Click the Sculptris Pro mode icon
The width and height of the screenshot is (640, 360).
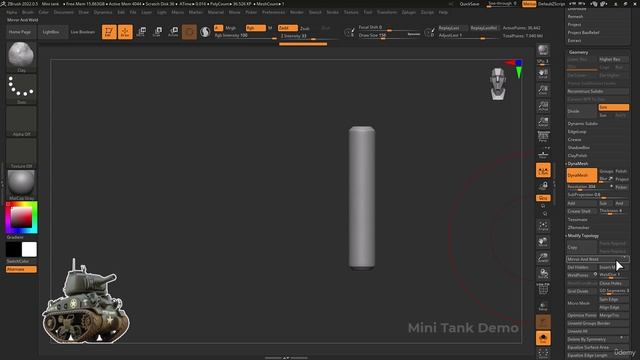click(205, 32)
